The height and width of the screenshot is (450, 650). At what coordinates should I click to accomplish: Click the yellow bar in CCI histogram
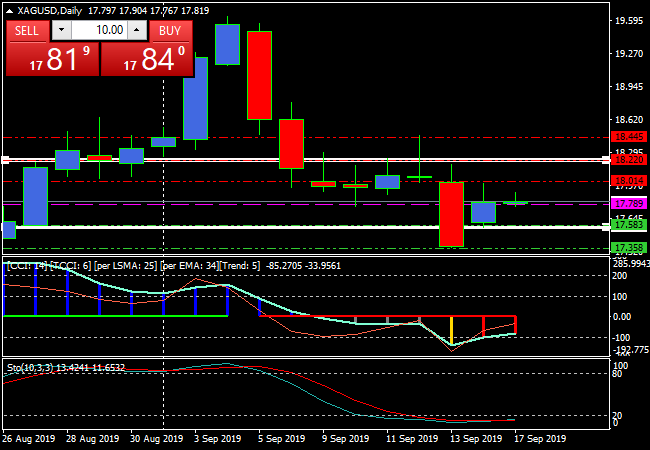451,331
